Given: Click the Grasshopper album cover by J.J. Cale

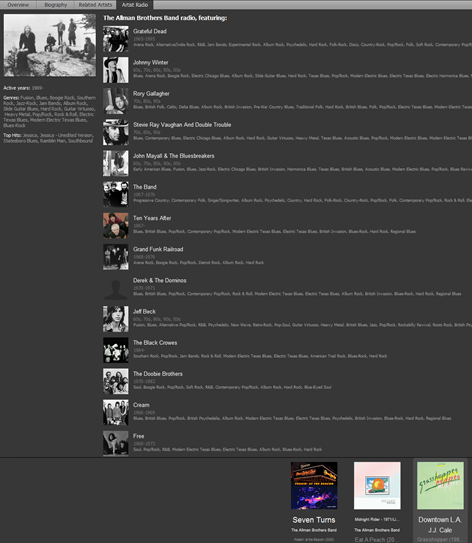Looking at the screenshot, I should point(440,486).
